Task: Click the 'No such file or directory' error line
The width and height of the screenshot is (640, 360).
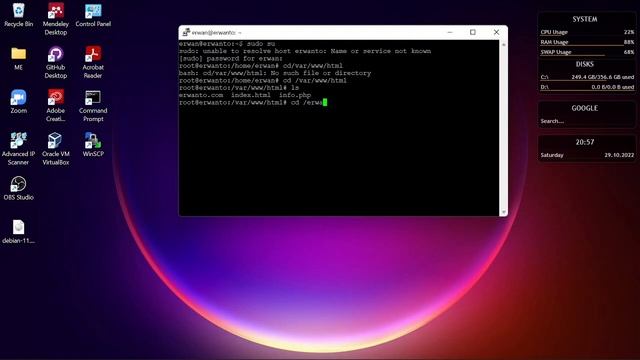Action: click(x=275, y=73)
